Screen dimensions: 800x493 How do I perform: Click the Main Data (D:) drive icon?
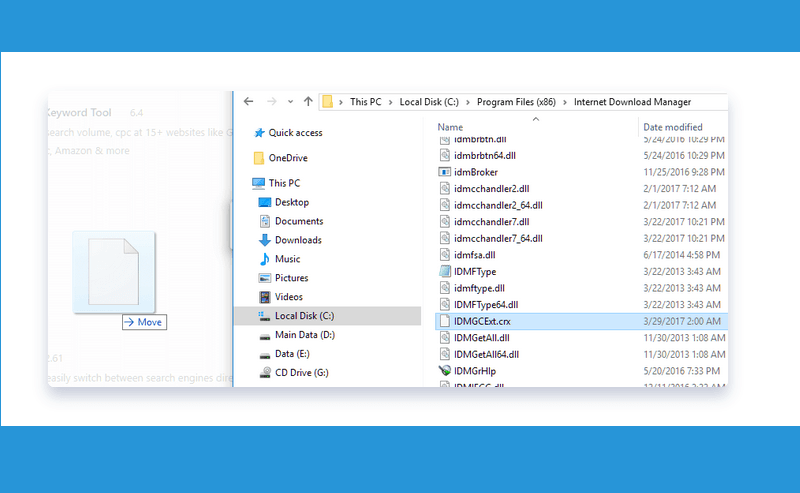coord(264,336)
